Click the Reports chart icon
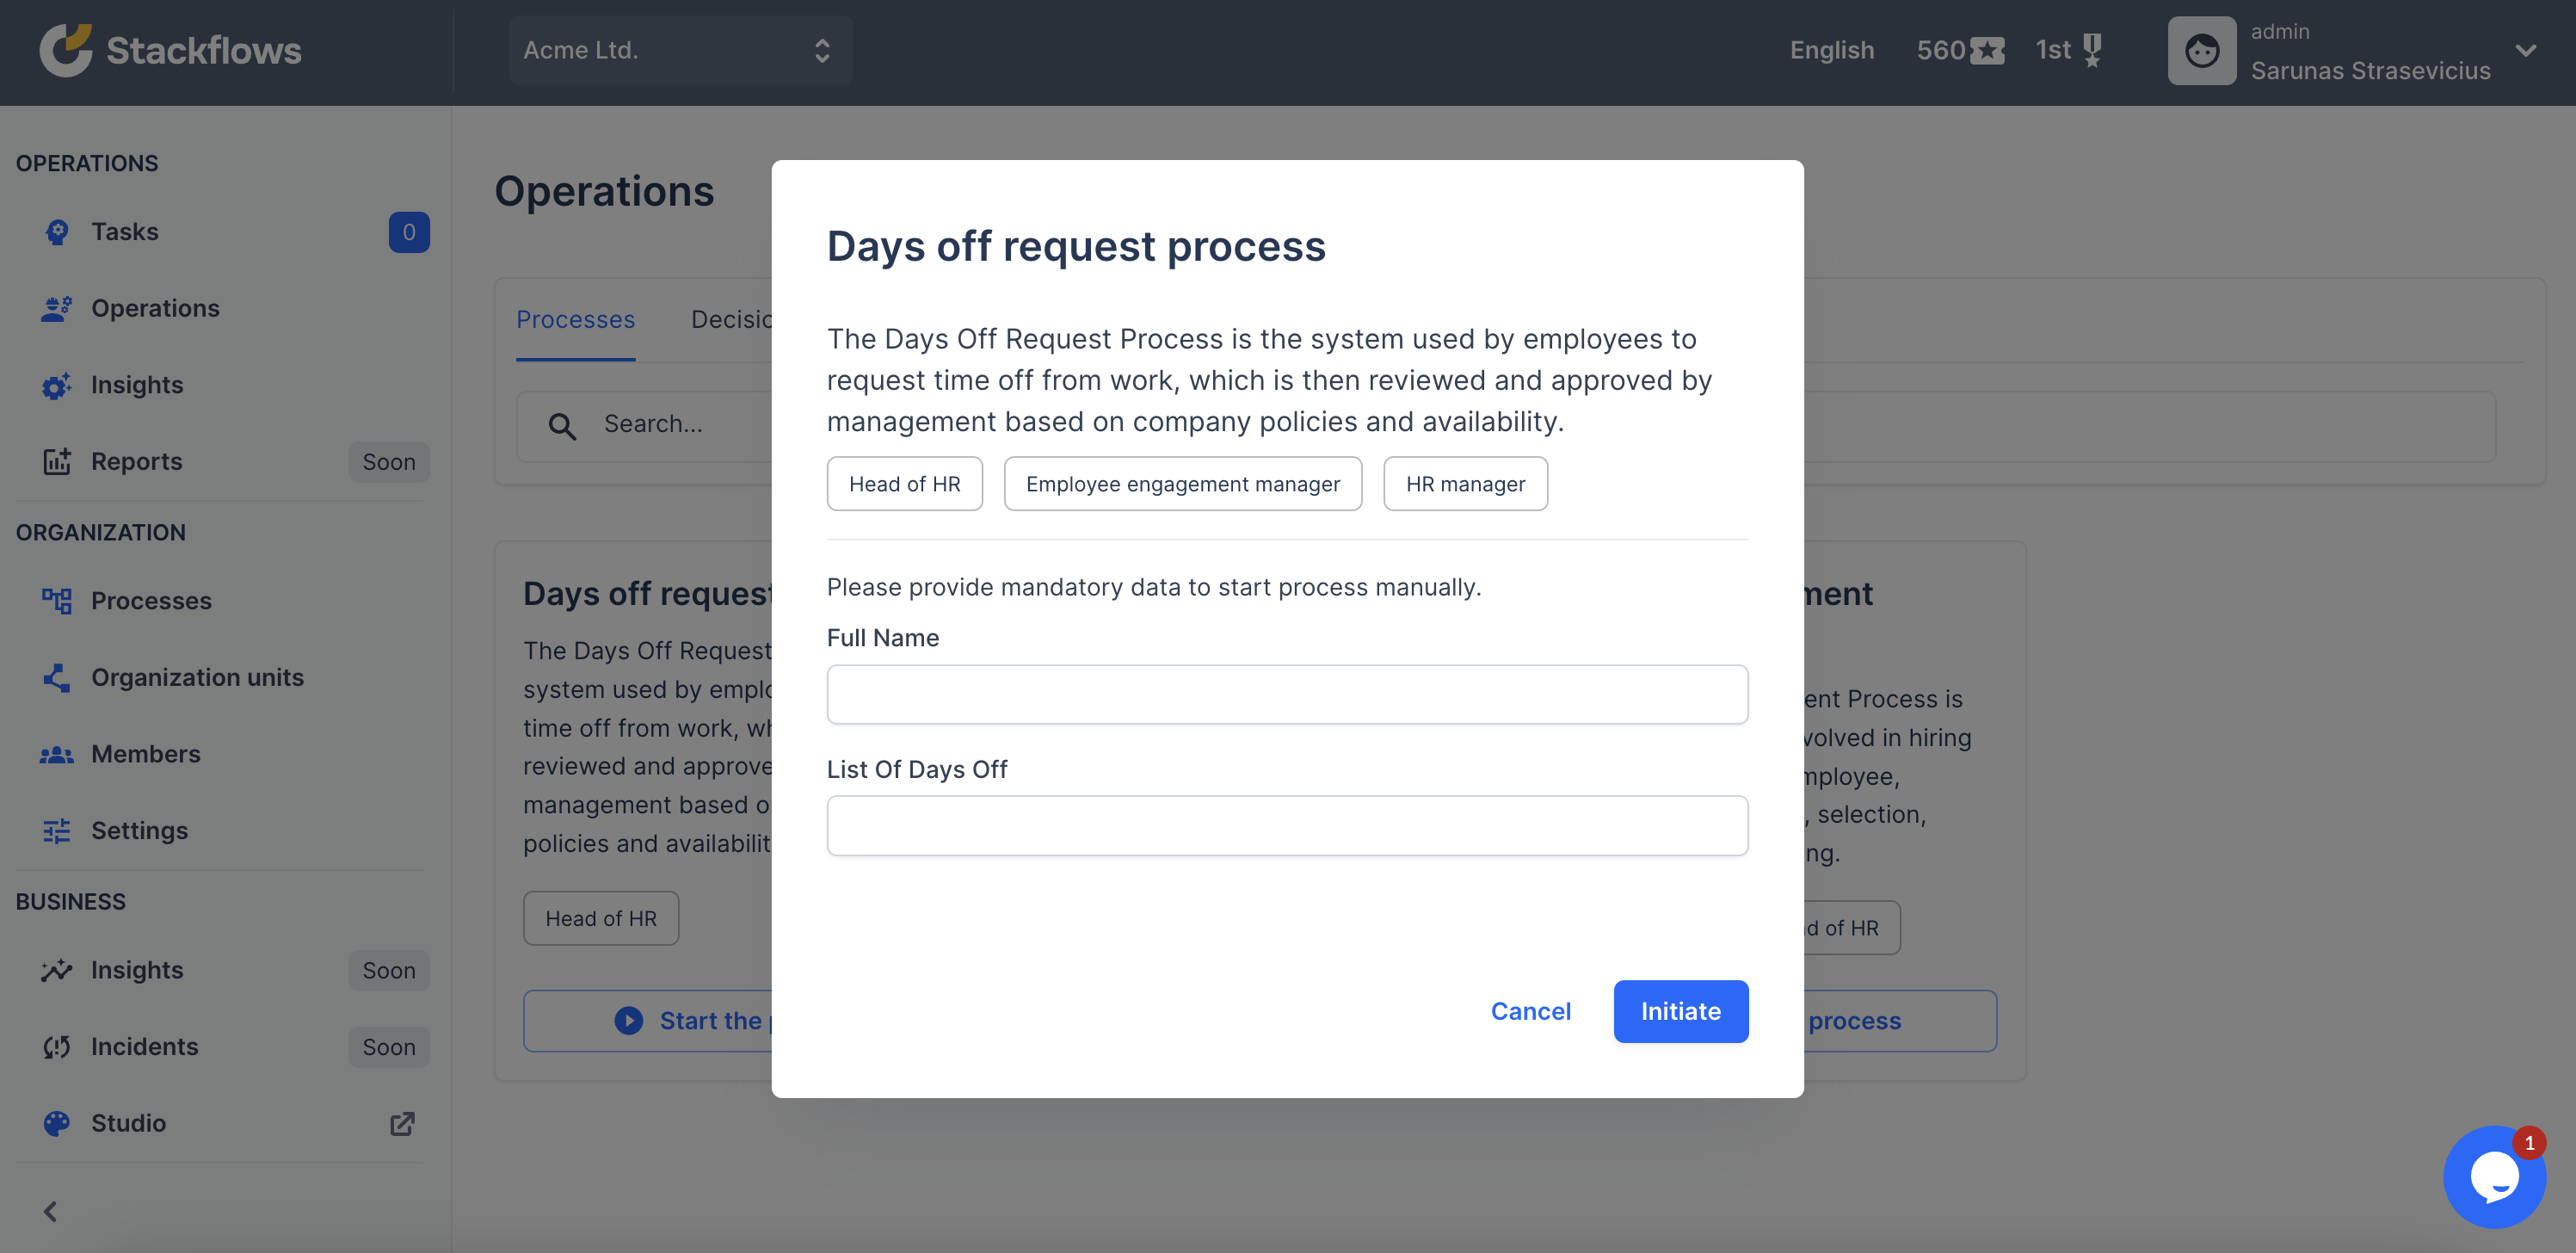Viewport: 2576px width, 1253px height. coord(56,461)
